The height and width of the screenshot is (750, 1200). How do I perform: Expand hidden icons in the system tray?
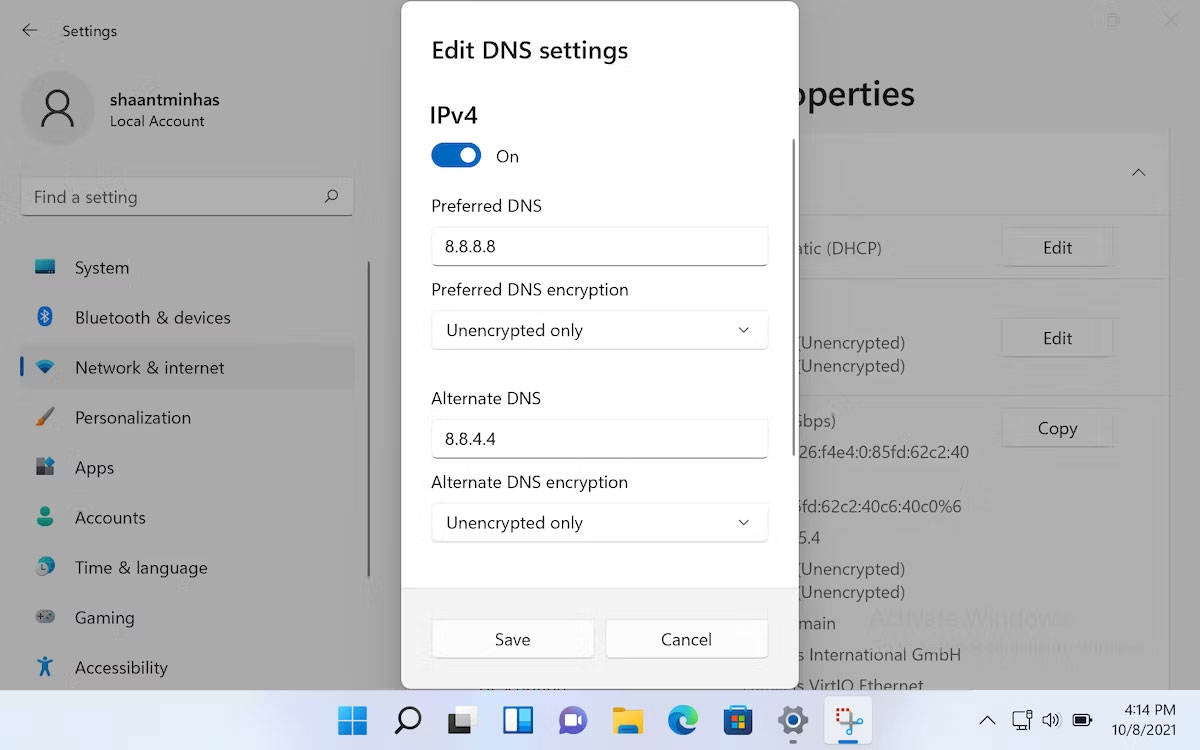[x=986, y=719]
